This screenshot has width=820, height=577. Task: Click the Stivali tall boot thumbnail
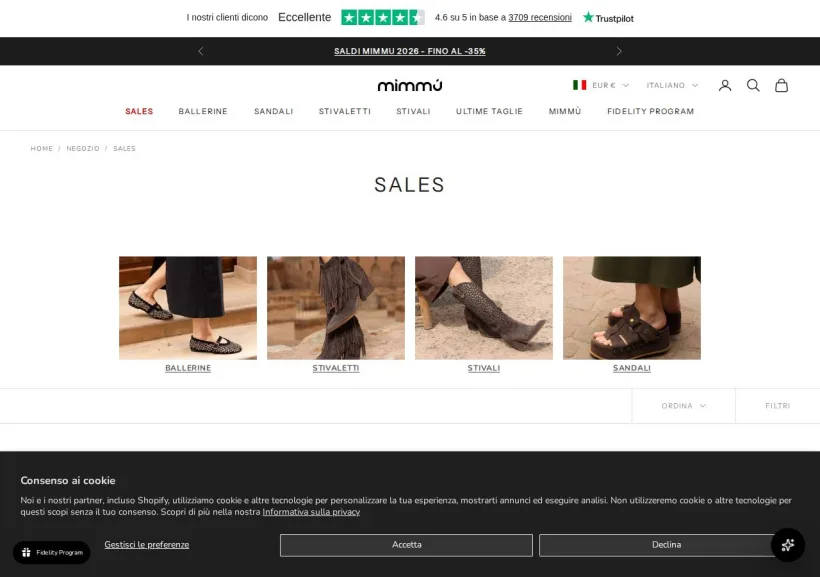(484, 308)
